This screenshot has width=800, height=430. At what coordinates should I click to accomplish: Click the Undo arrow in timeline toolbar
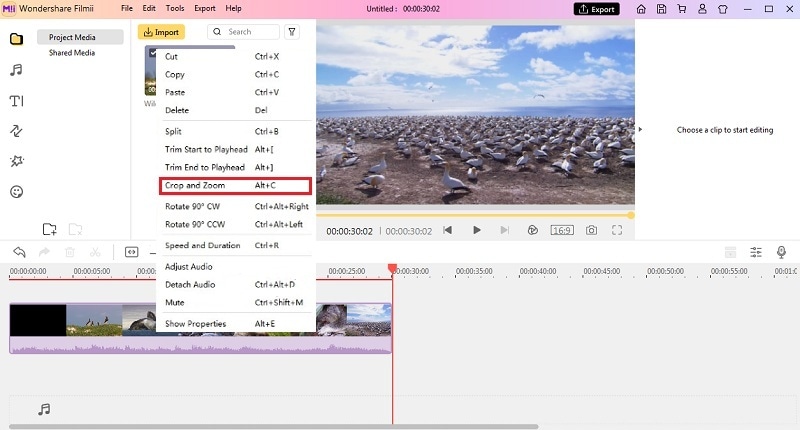click(x=19, y=251)
